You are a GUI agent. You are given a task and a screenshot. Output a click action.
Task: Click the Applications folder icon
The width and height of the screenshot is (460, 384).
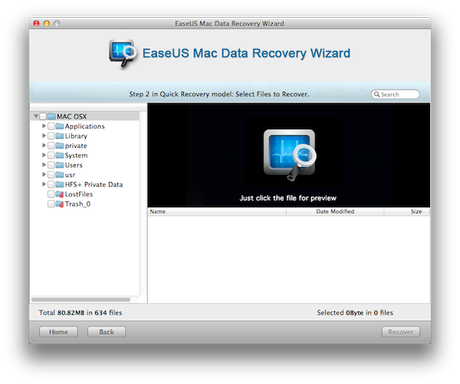tap(60, 126)
